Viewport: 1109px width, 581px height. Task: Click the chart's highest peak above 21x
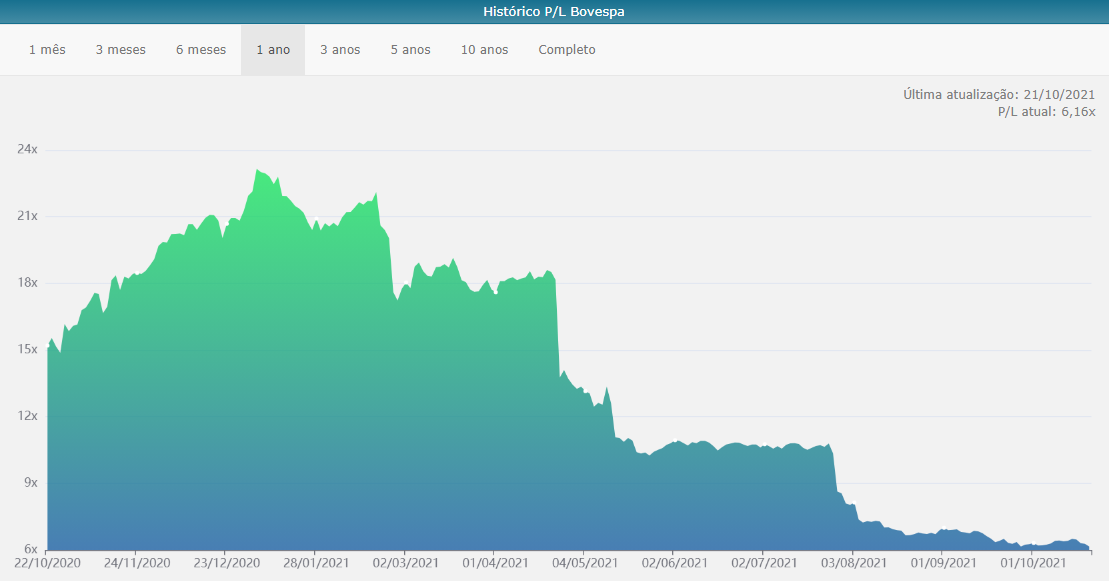(257, 171)
